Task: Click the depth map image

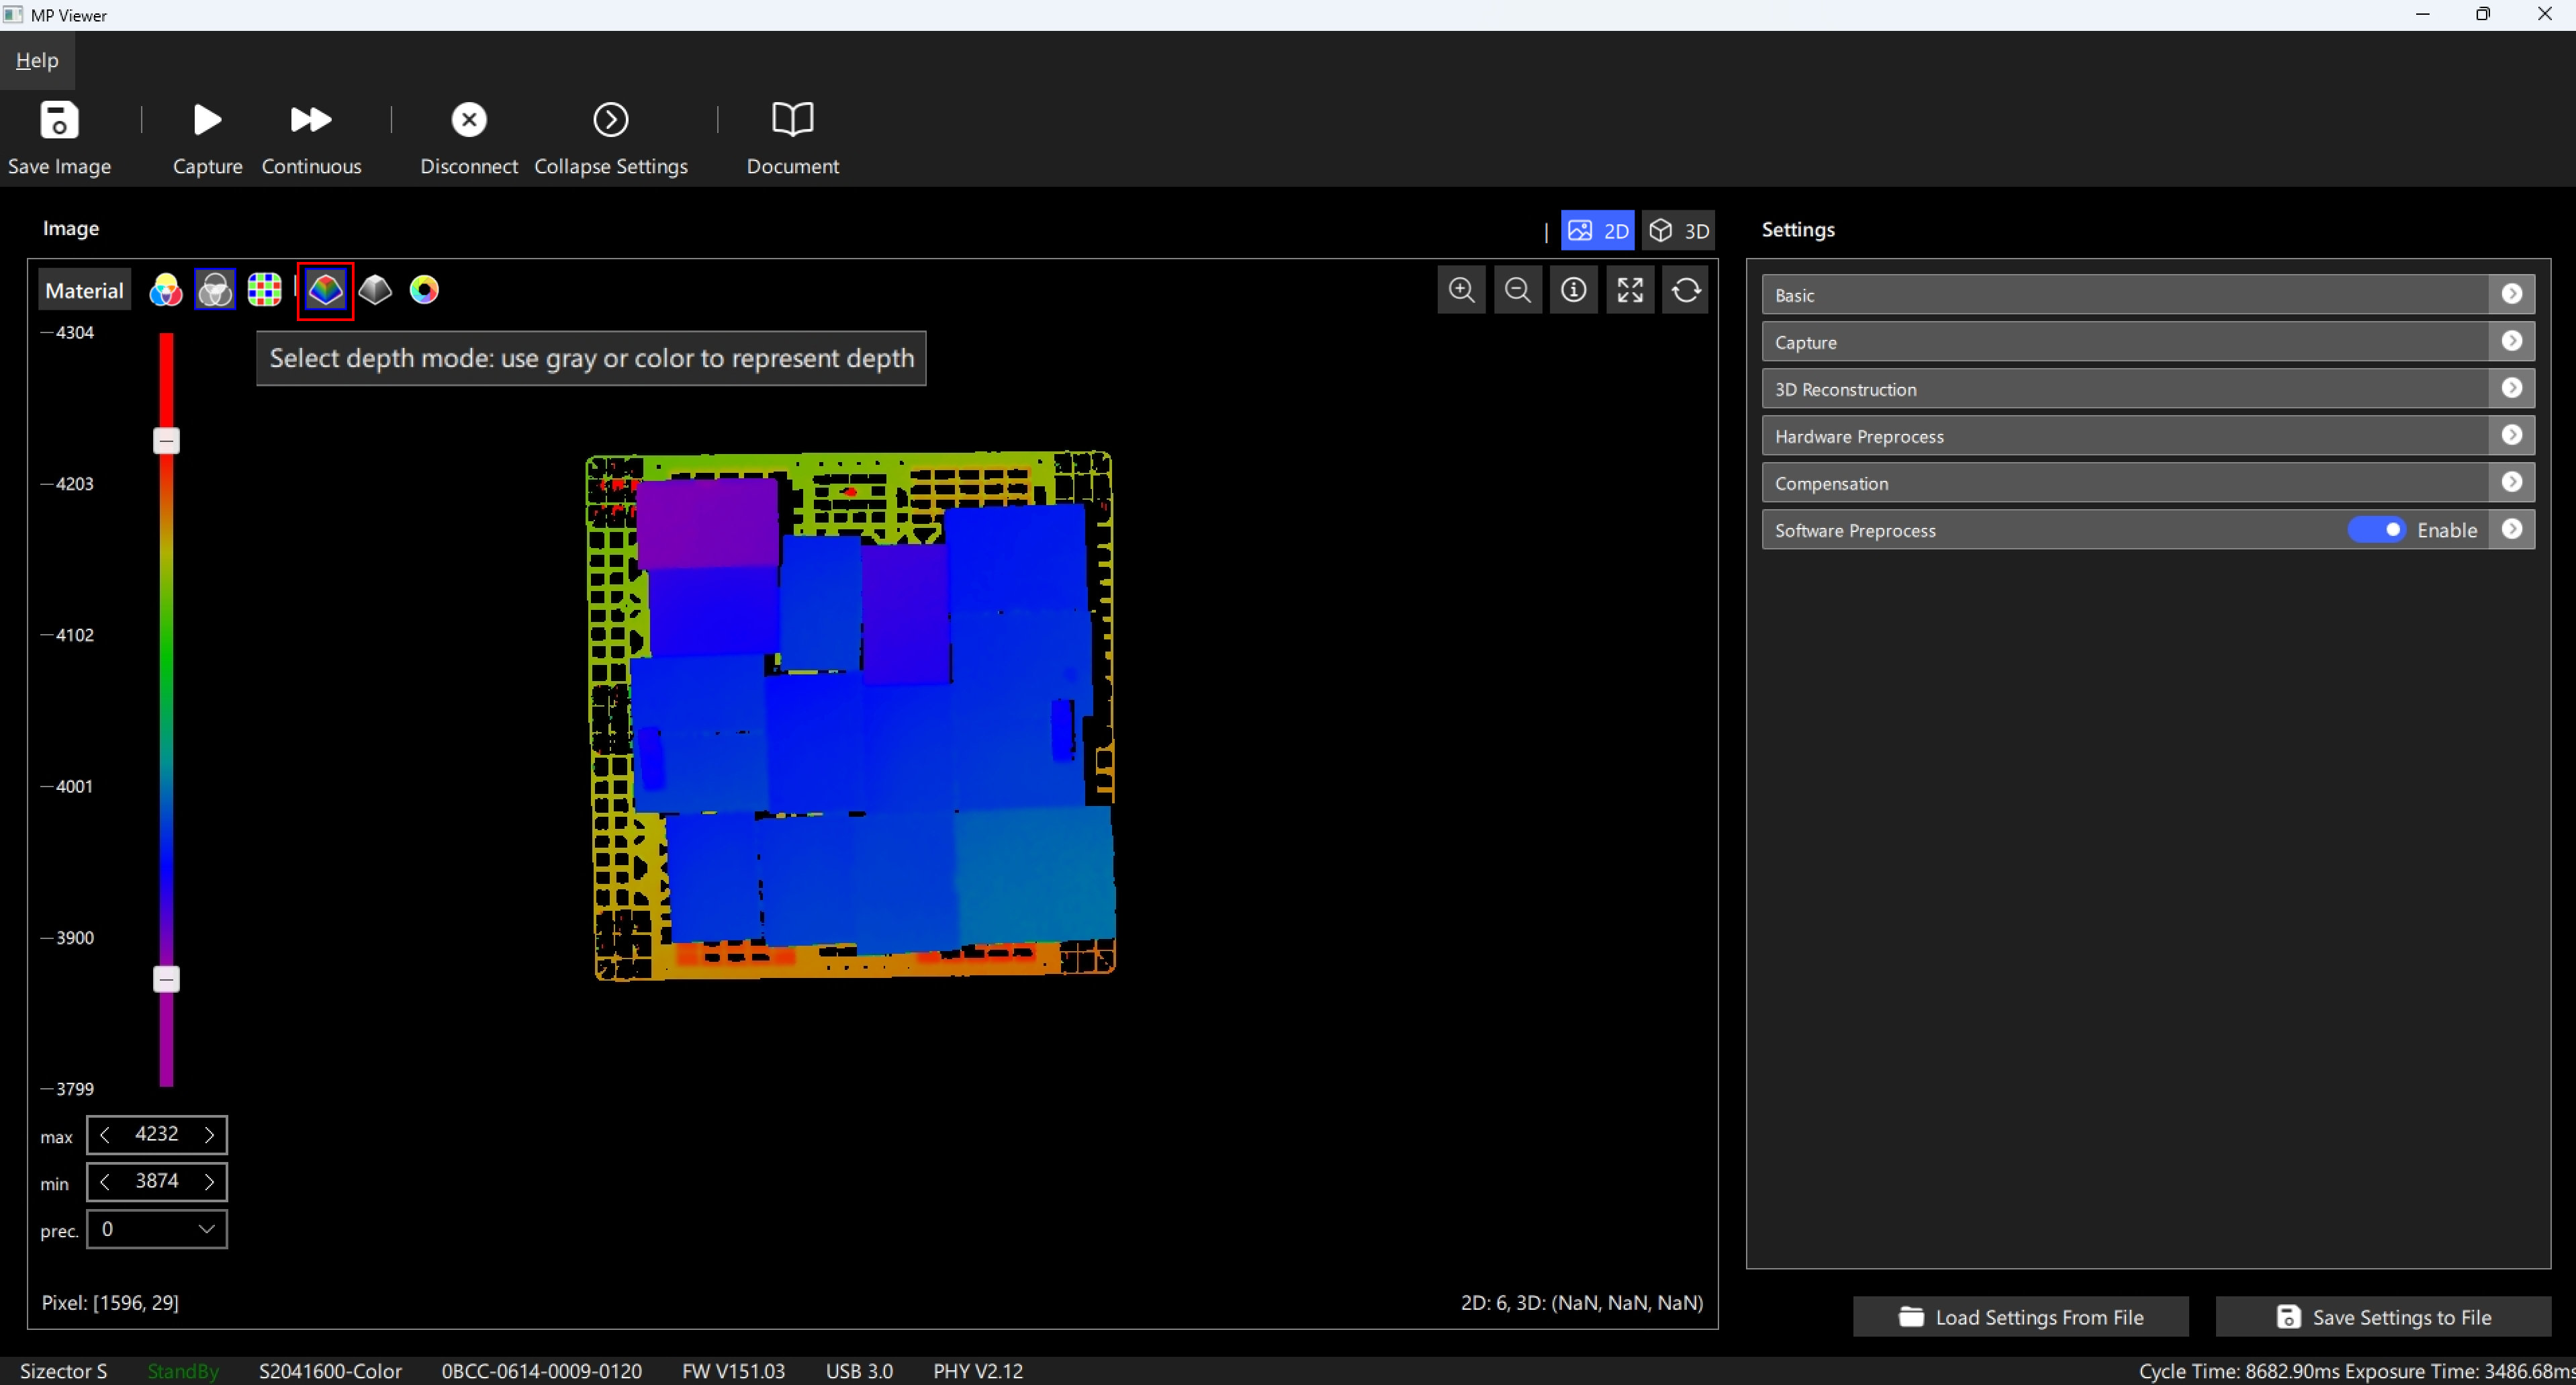Action: [x=851, y=715]
